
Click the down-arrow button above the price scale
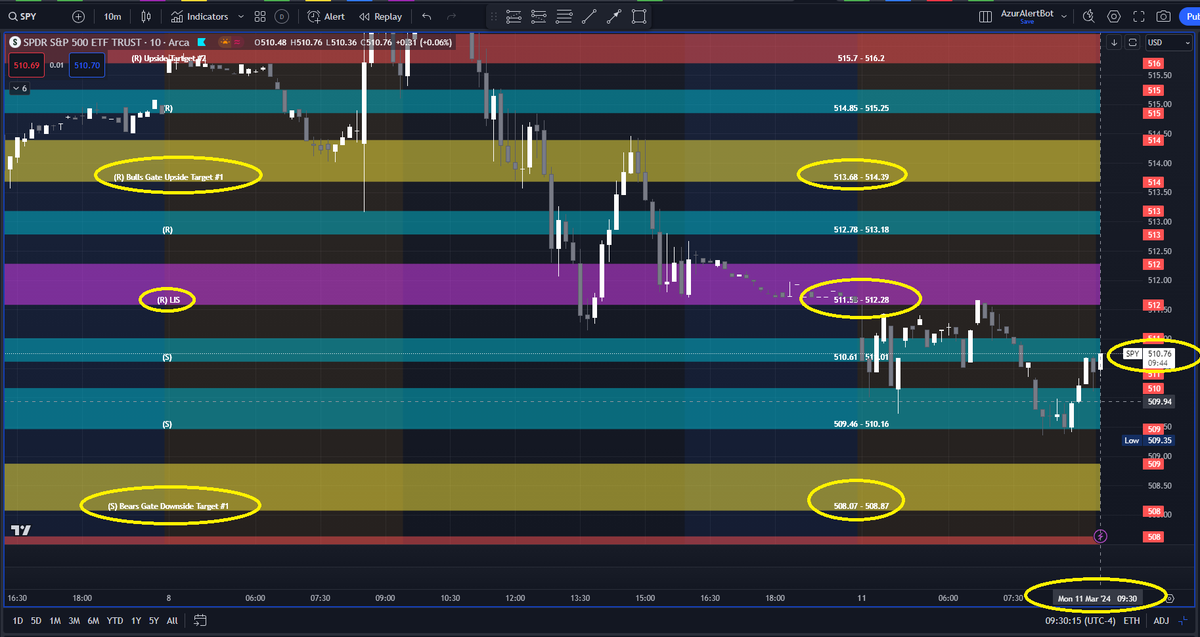pos(1114,42)
